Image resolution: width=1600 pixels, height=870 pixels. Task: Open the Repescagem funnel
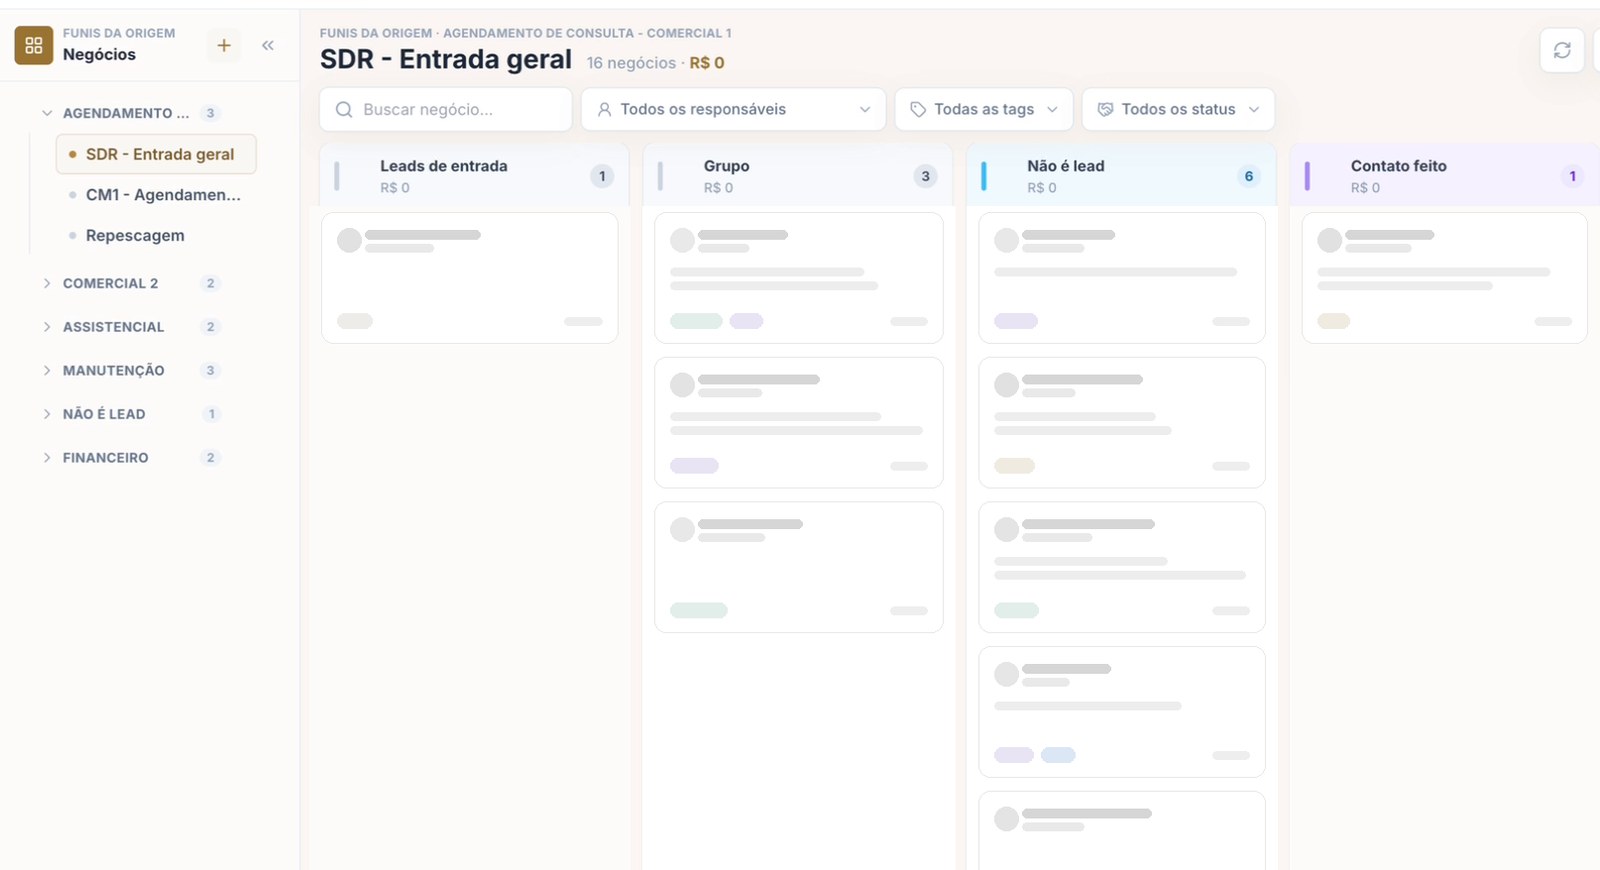coord(156,236)
